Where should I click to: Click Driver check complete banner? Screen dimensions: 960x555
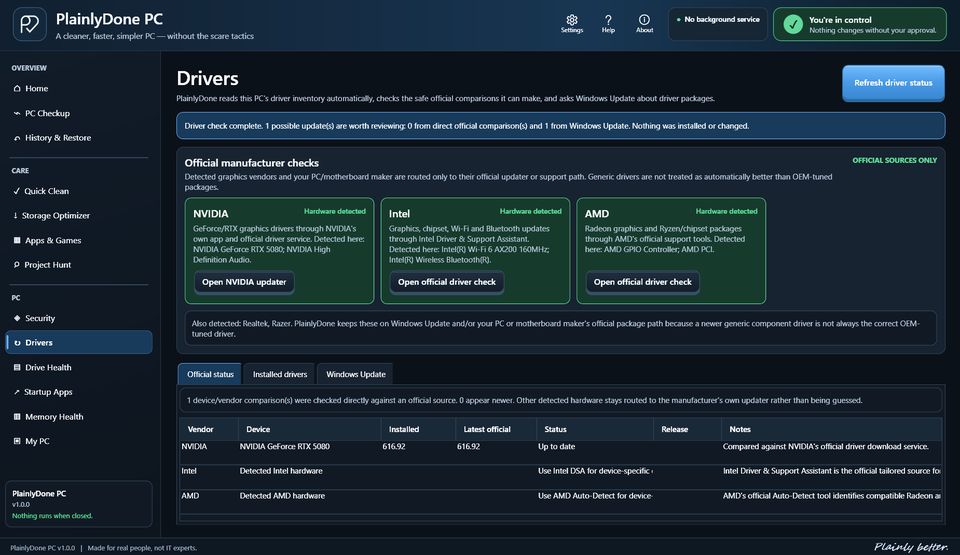tap(560, 126)
